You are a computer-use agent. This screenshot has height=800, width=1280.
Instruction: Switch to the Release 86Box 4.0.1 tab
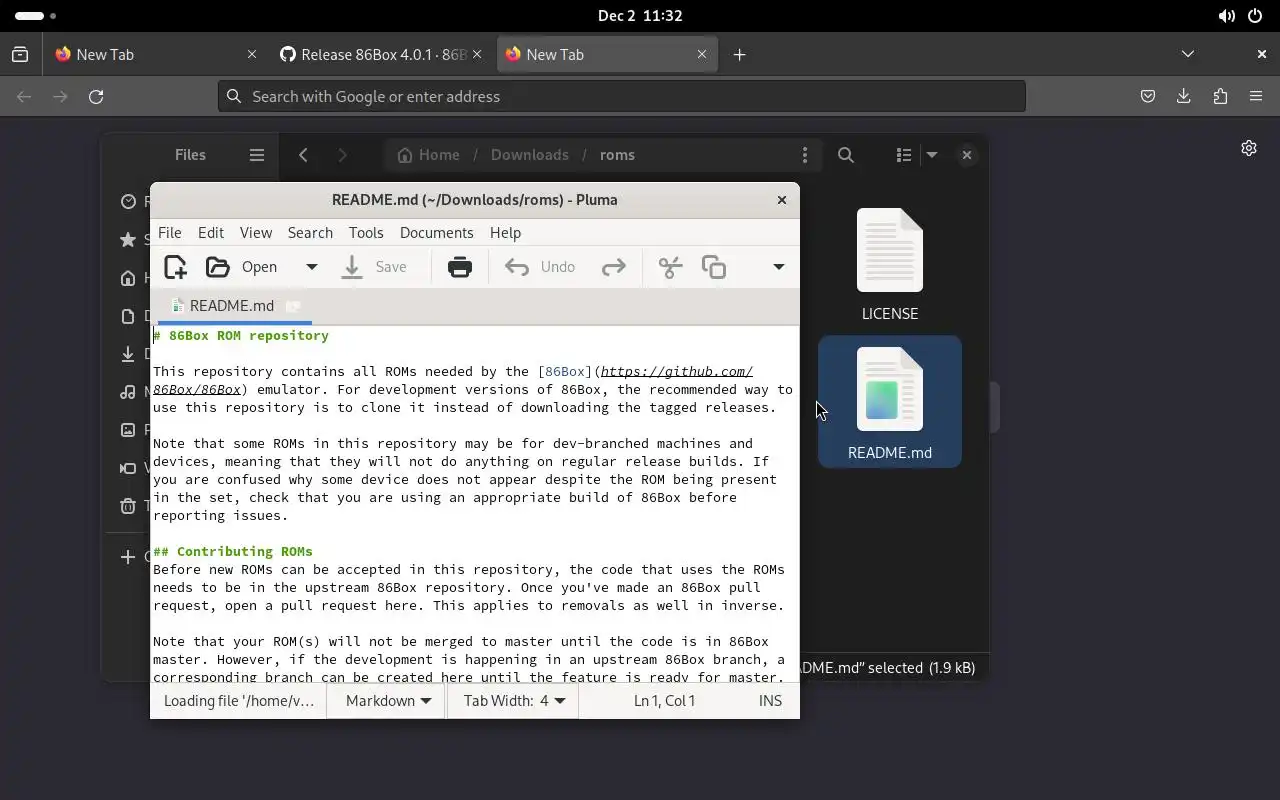coord(383,55)
